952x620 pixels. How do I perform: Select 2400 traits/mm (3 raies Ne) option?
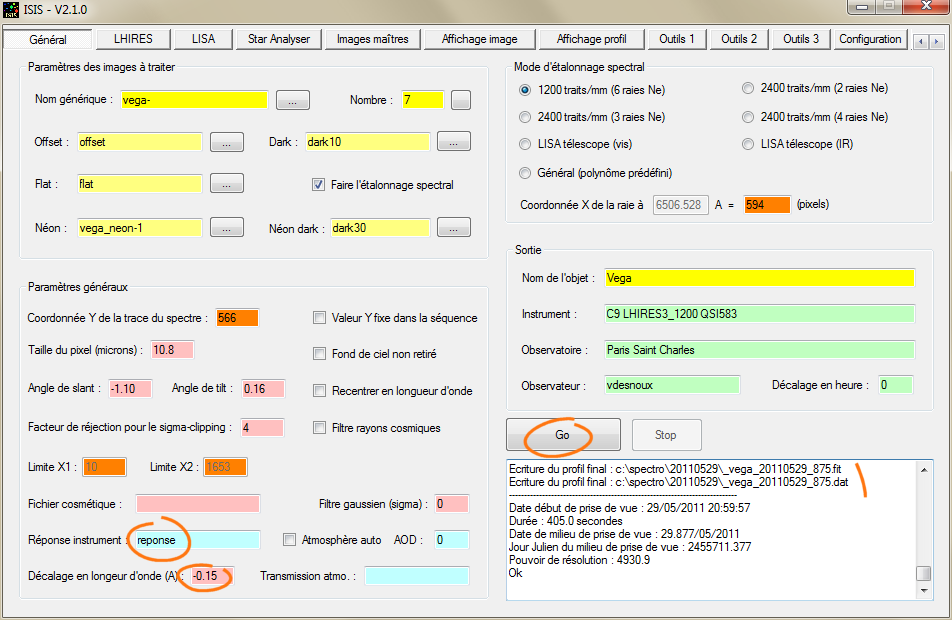pos(526,117)
